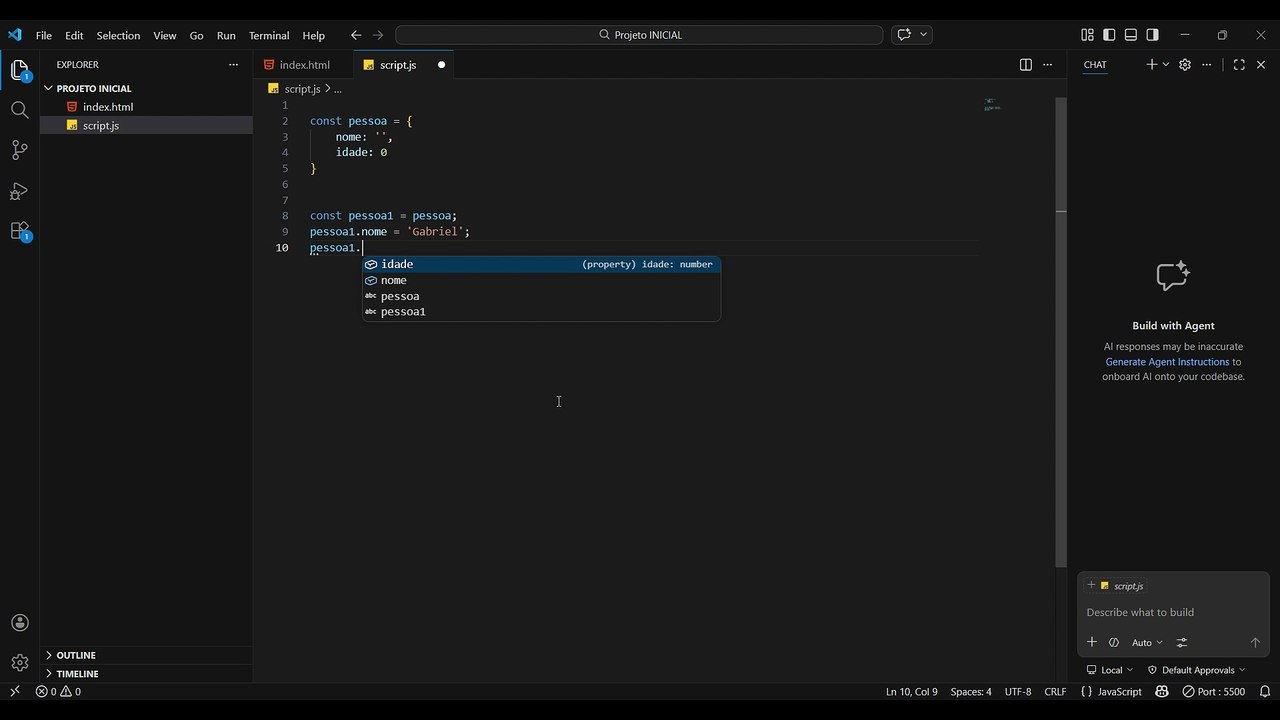Open the Copilot title bar dropdown arrow
The image size is (1280, 720).
(x=924, y=35)
